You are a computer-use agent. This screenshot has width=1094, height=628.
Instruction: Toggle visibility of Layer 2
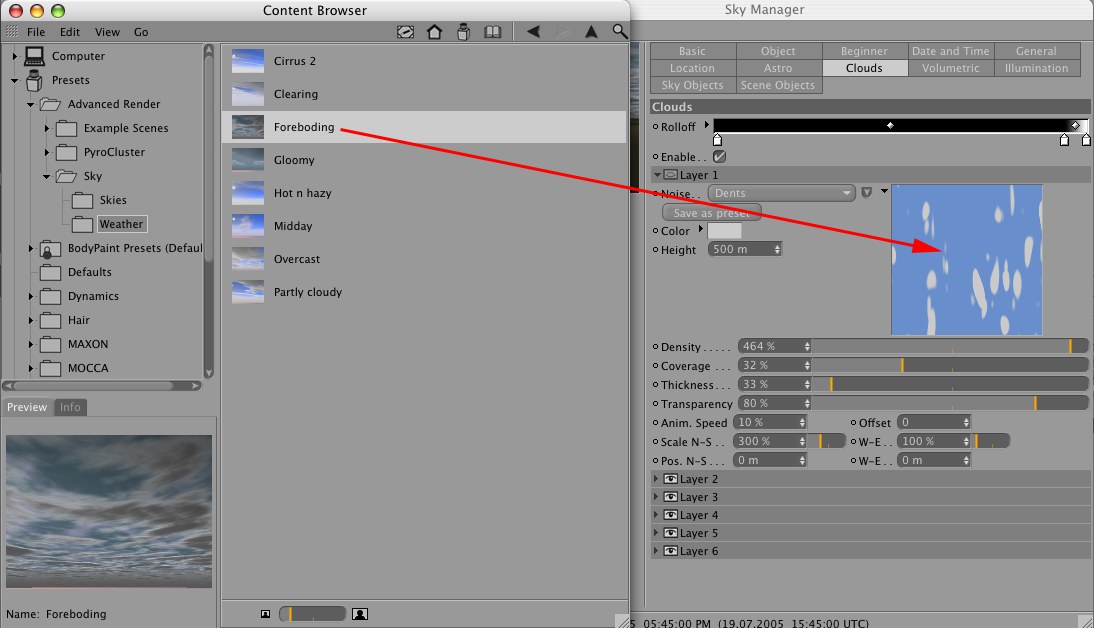click(671, 479)
